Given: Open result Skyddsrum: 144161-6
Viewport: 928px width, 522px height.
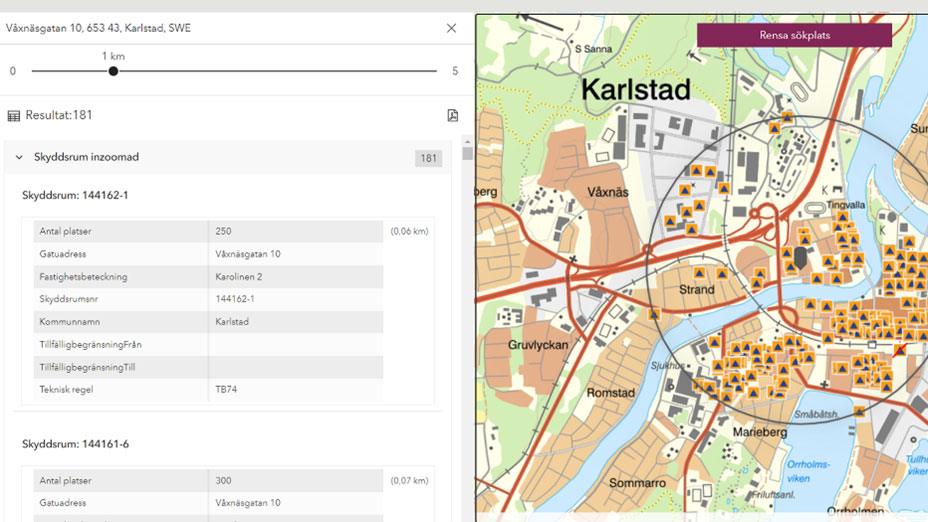Looking at the screenshot, I should click(x=75, y=444).
